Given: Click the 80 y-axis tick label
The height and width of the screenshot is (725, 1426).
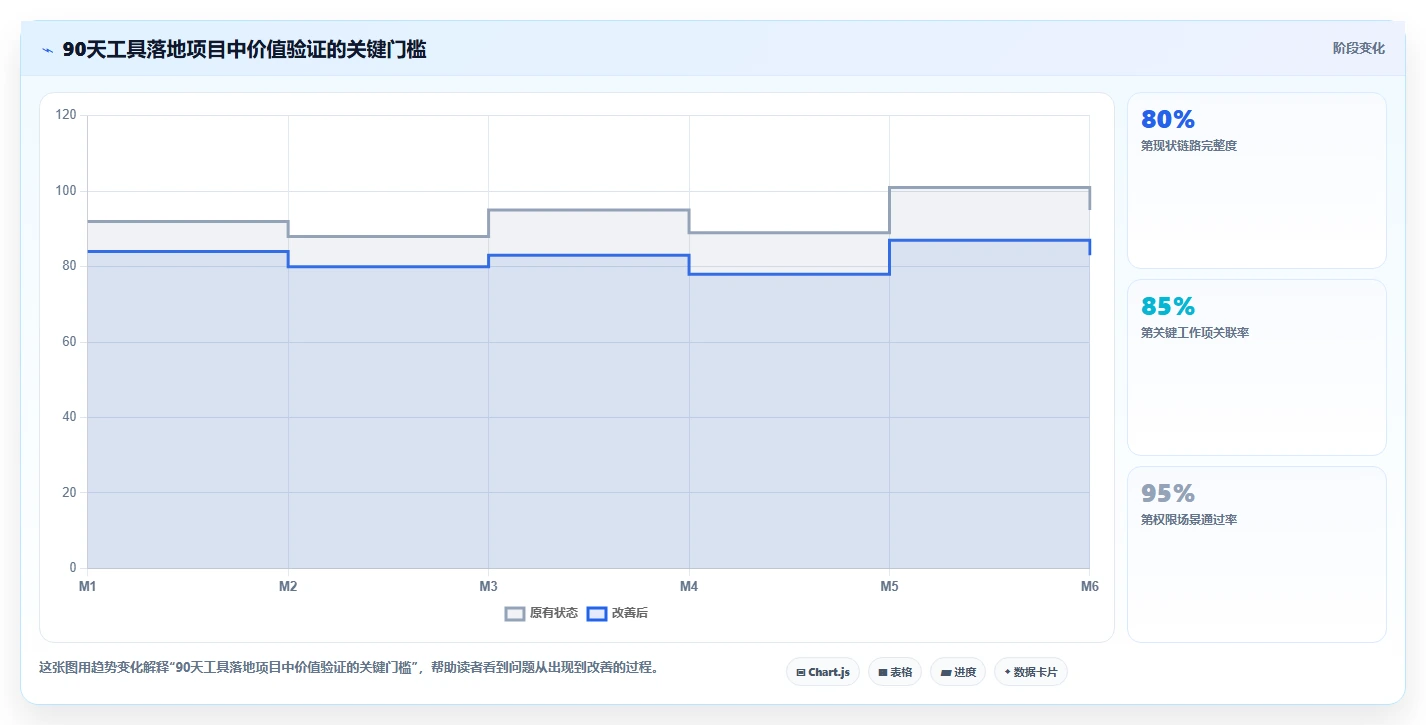Looking at the screenshot, I should coord(69,266).
